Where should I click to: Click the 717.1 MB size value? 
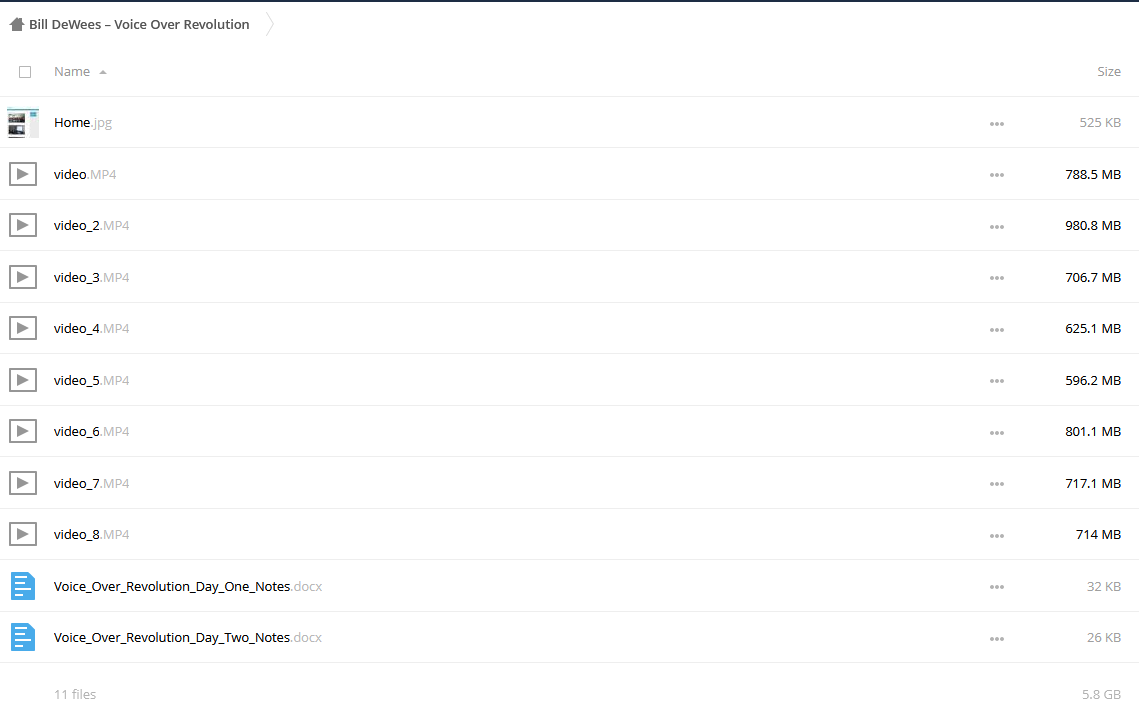(x=1093, y=484)
